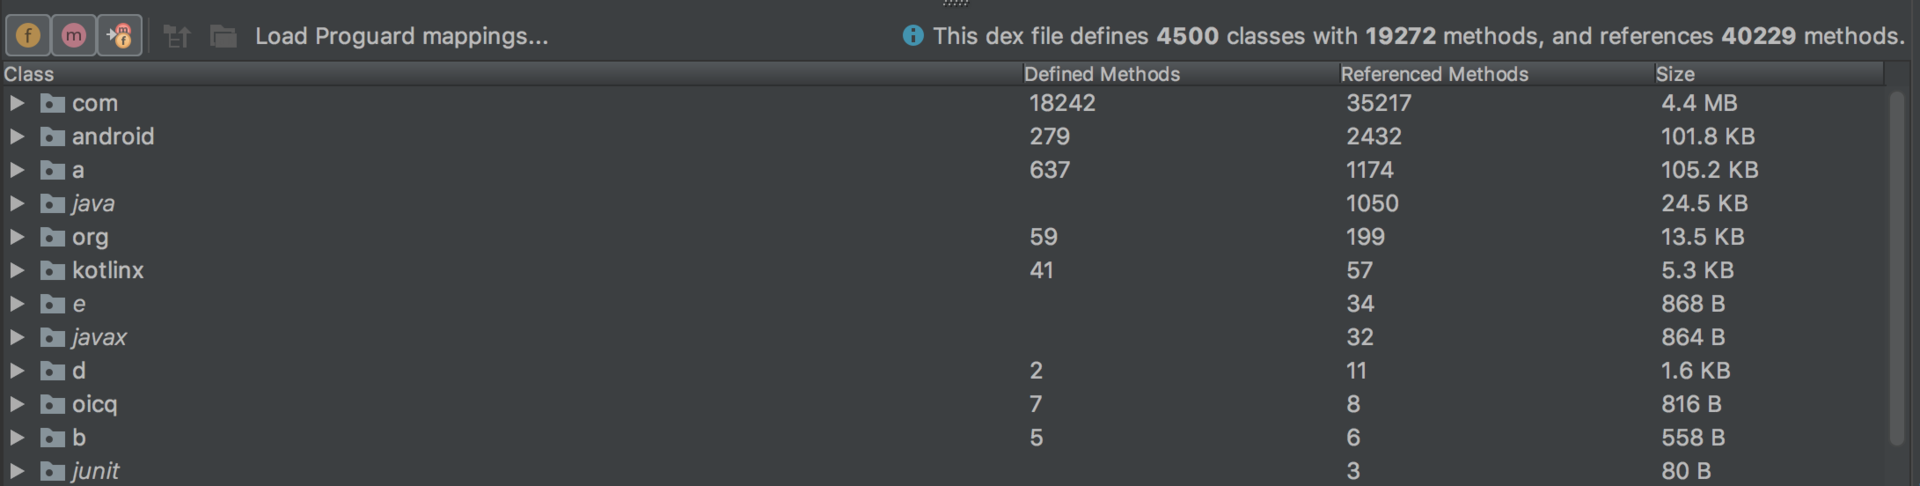Sort by Defined Methods column header
The image size is (1920, 486).
(x=1101, y=74)
